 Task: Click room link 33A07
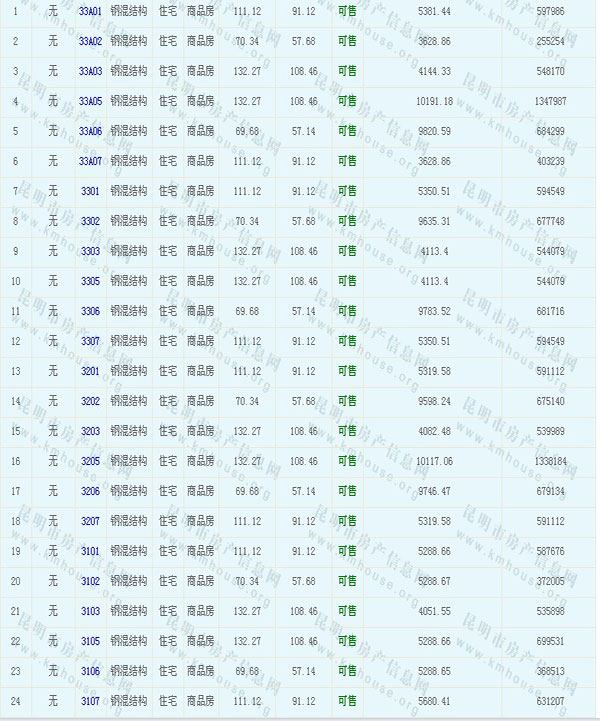pos(90,161)
